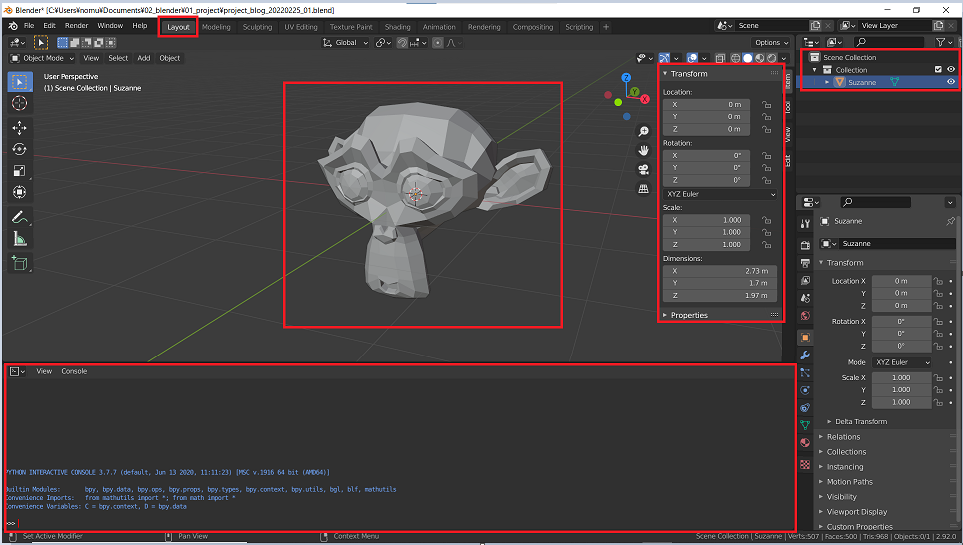Switch to Shading workspace tab
Screen dimensions: 963x545
pyautogui.click(x=397, y=27)
